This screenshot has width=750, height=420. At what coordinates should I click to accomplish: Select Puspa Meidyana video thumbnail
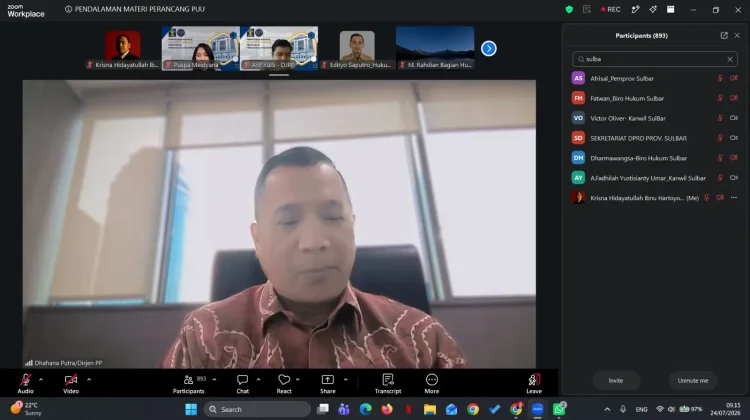click(x=201, y=48)
